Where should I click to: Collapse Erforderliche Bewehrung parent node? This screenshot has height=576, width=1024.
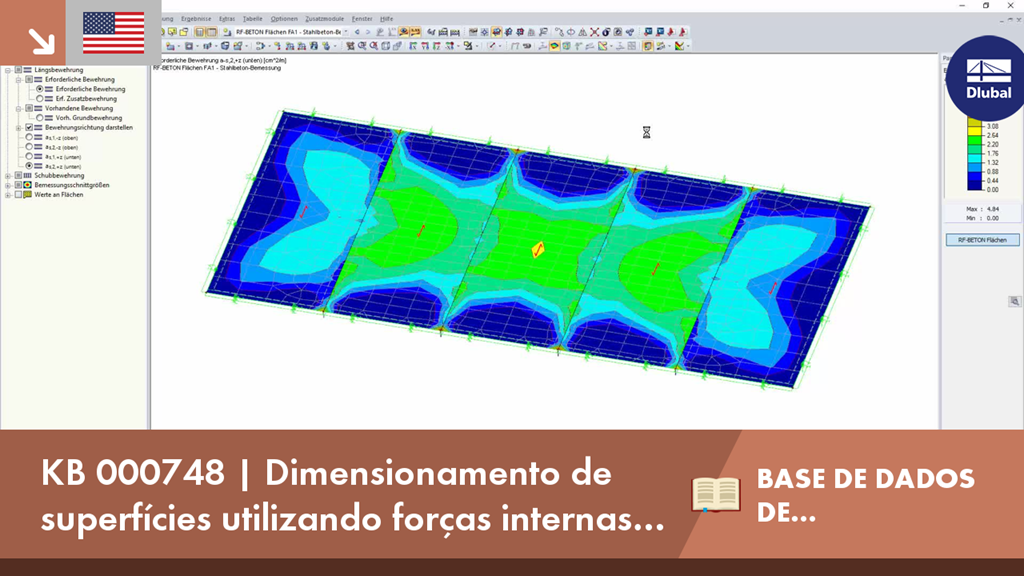coord(18,80)
